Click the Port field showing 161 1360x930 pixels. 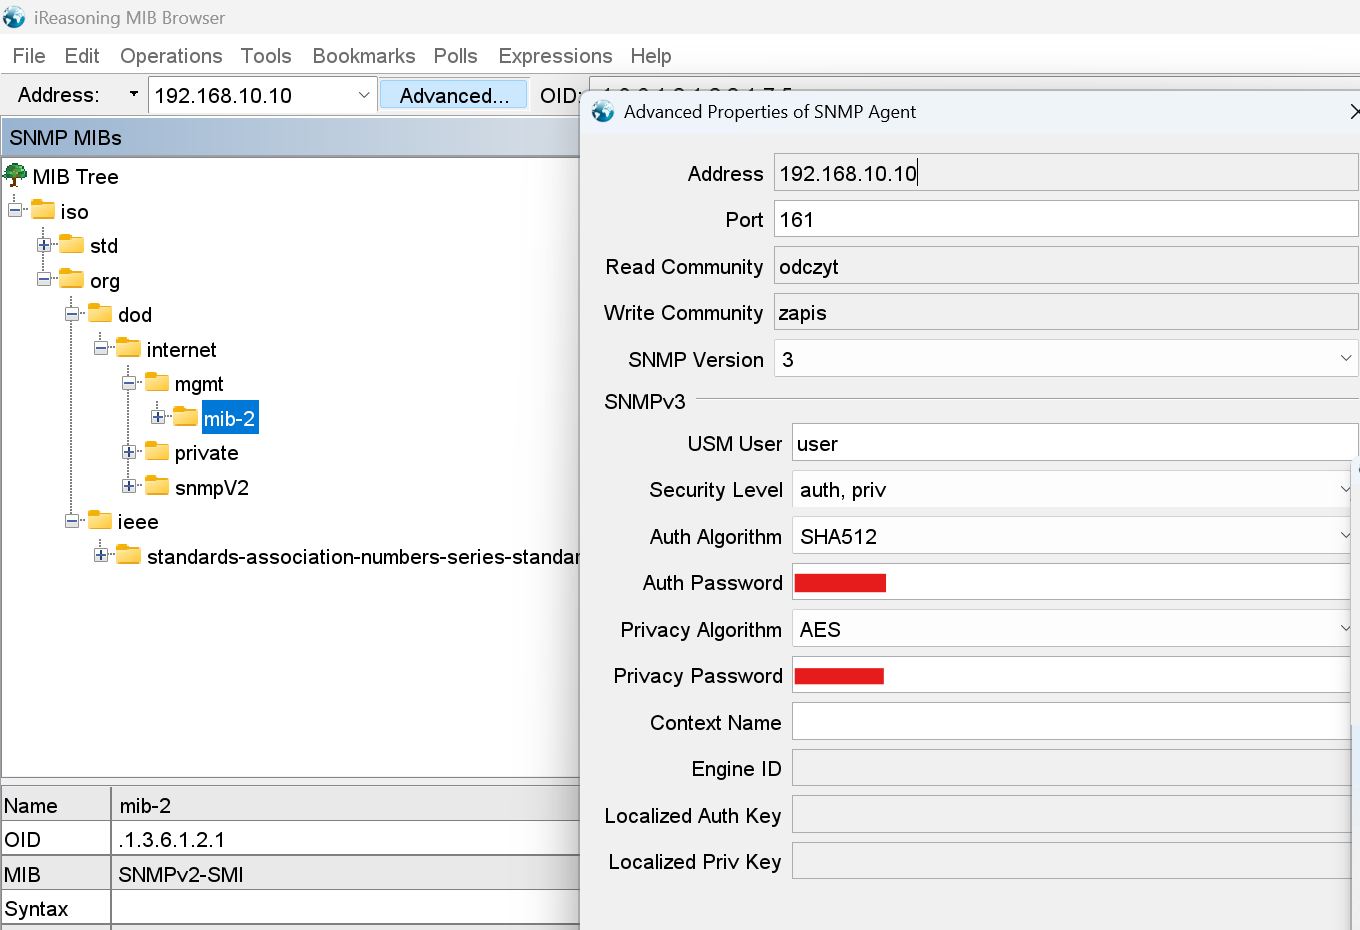1066,219
